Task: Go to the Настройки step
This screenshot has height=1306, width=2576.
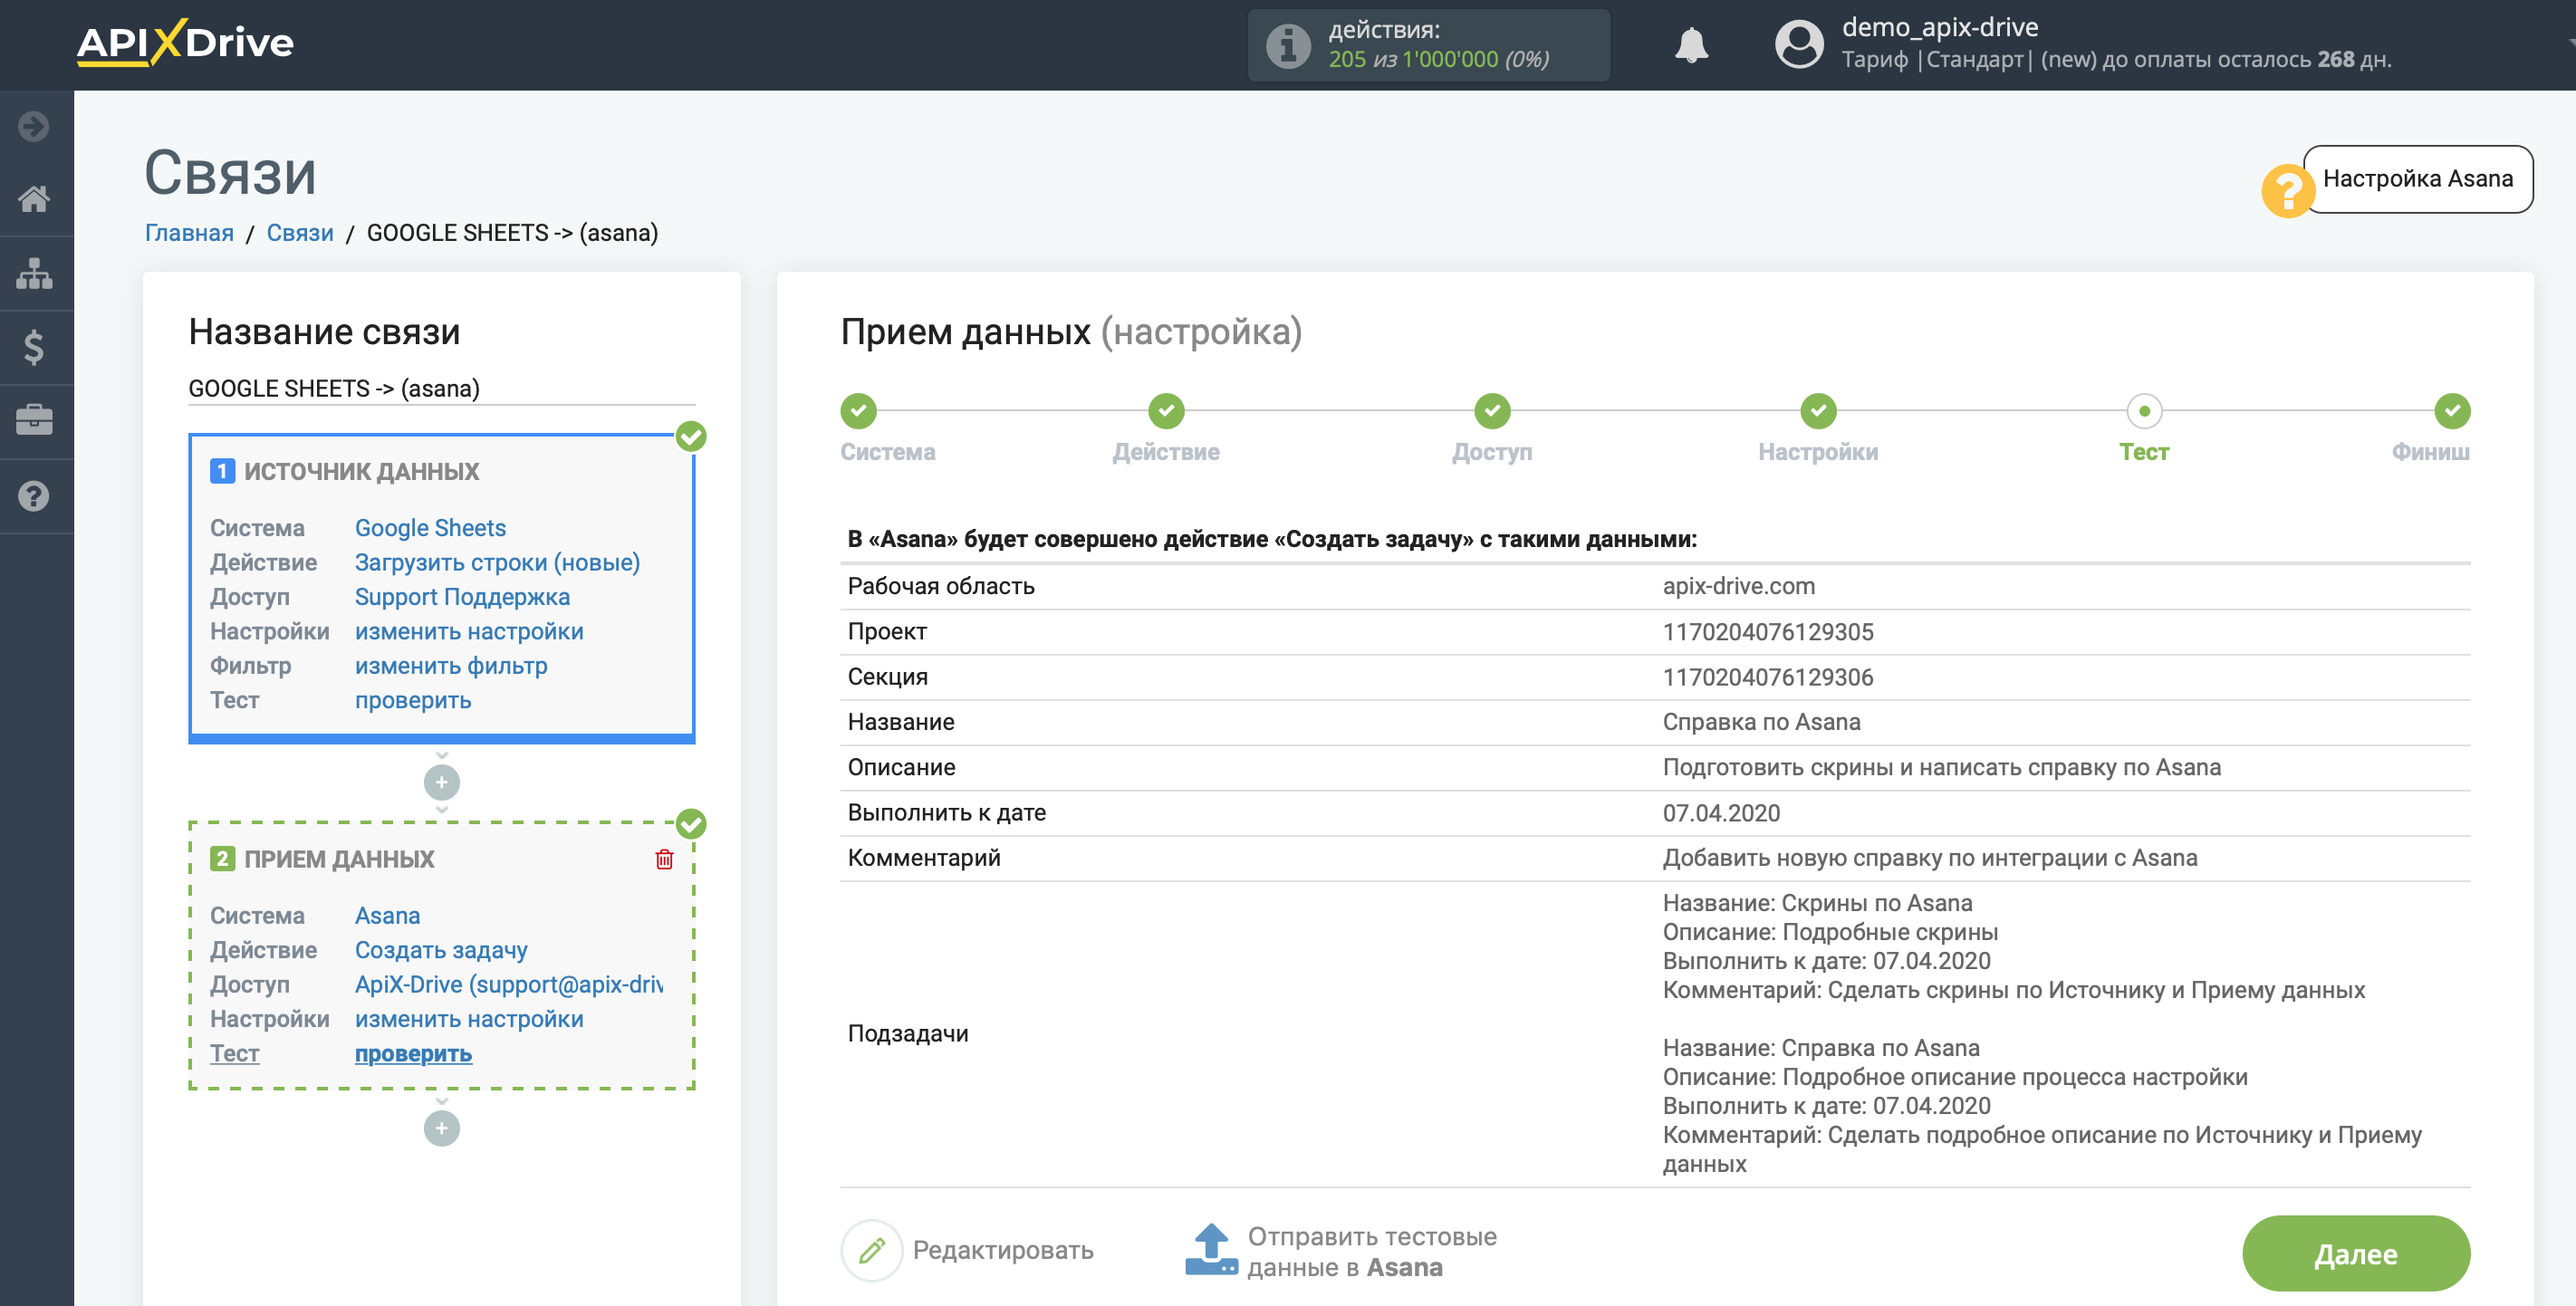Action: [1818, 411]
